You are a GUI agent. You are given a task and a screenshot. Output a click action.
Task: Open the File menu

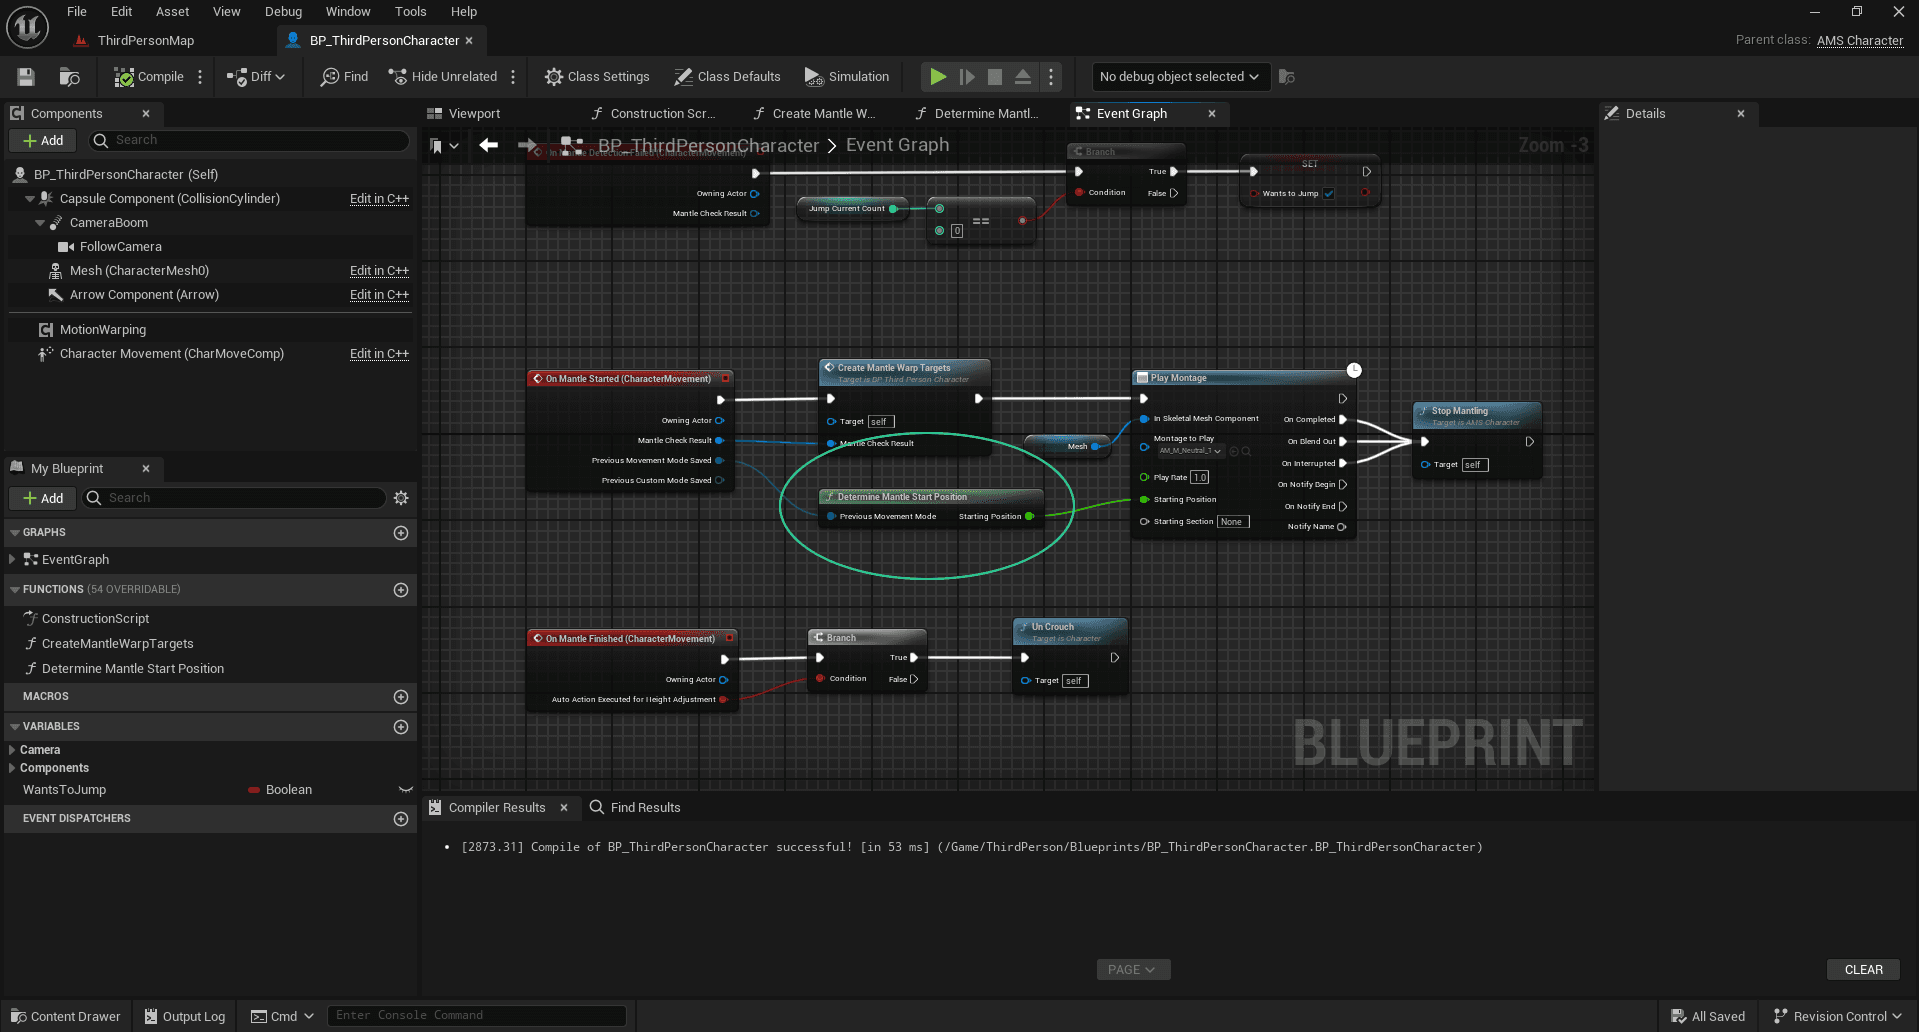[77, 12]
